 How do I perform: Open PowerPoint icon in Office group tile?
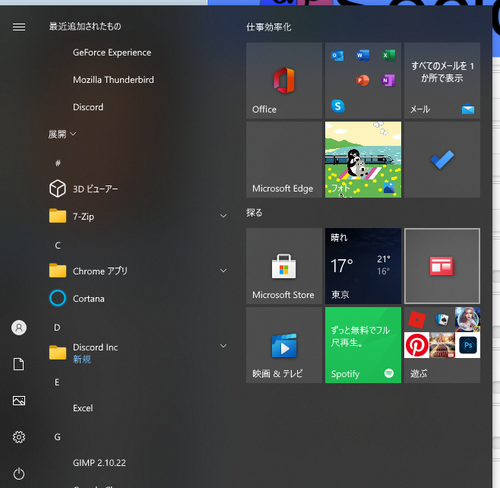pos(363,80)
